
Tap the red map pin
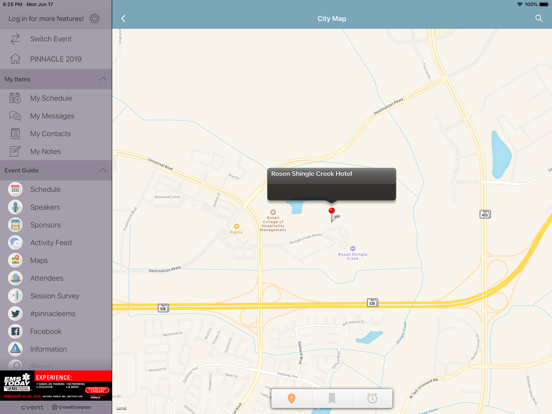coord(332,214)
